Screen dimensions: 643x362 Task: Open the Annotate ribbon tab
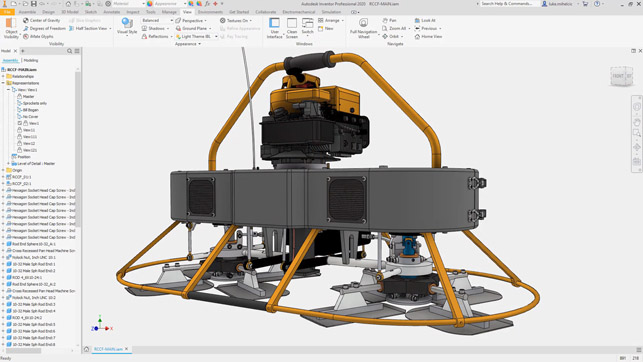112,12
